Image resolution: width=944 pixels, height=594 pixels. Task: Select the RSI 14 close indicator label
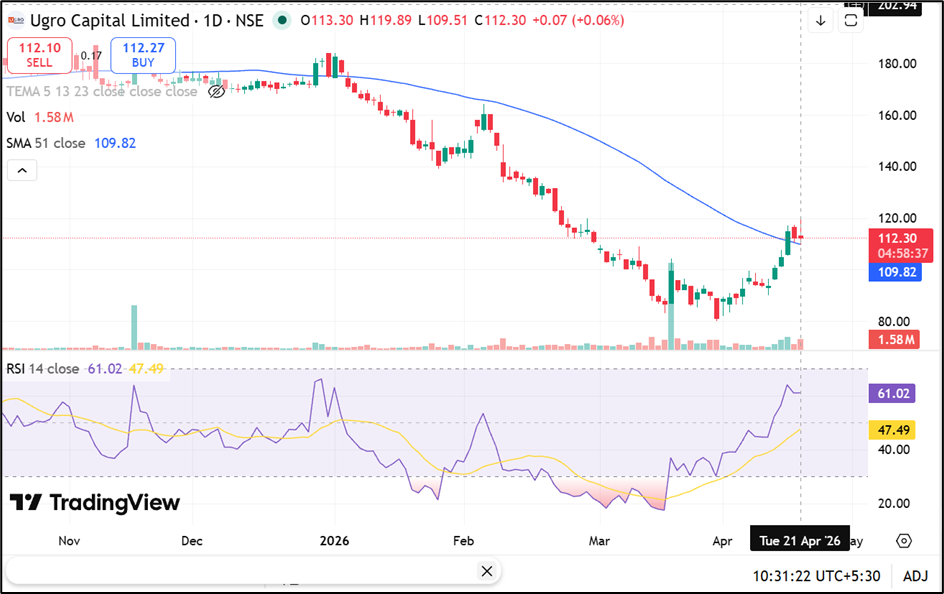(43, 369)
